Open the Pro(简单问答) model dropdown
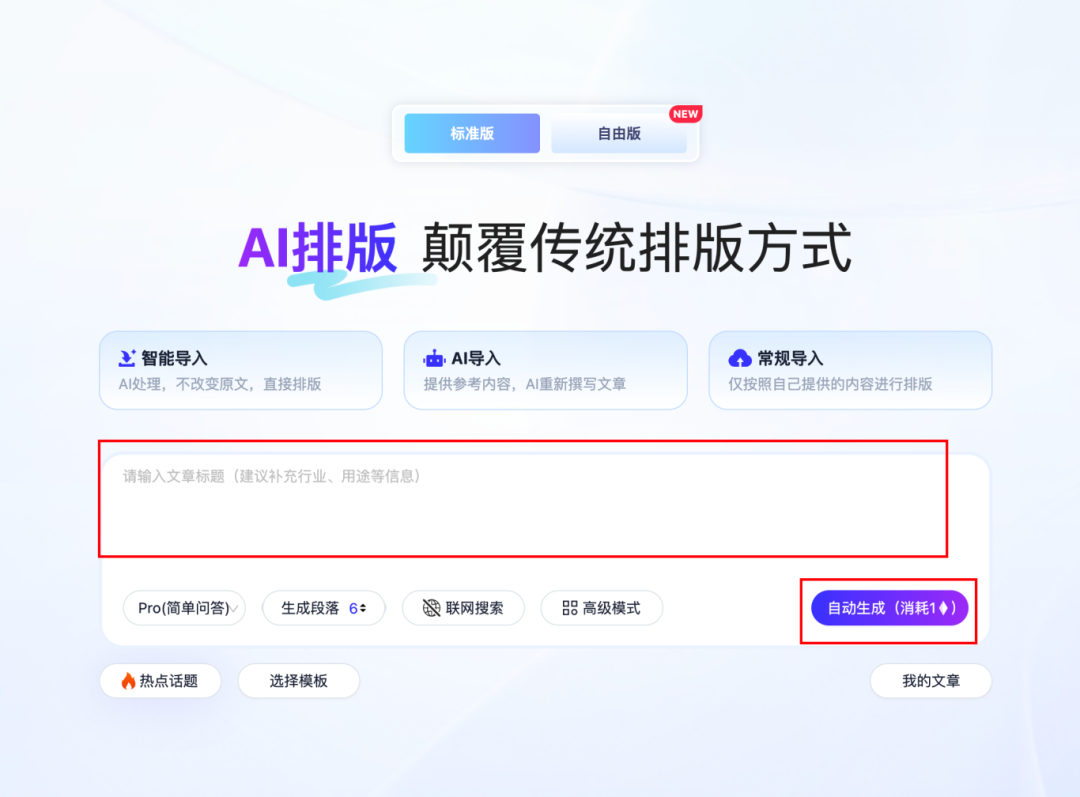 tap(184, 608)
